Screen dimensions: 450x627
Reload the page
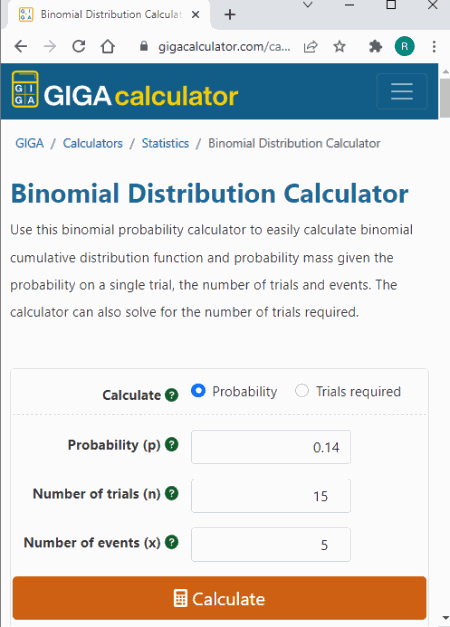tap(79, 47)
